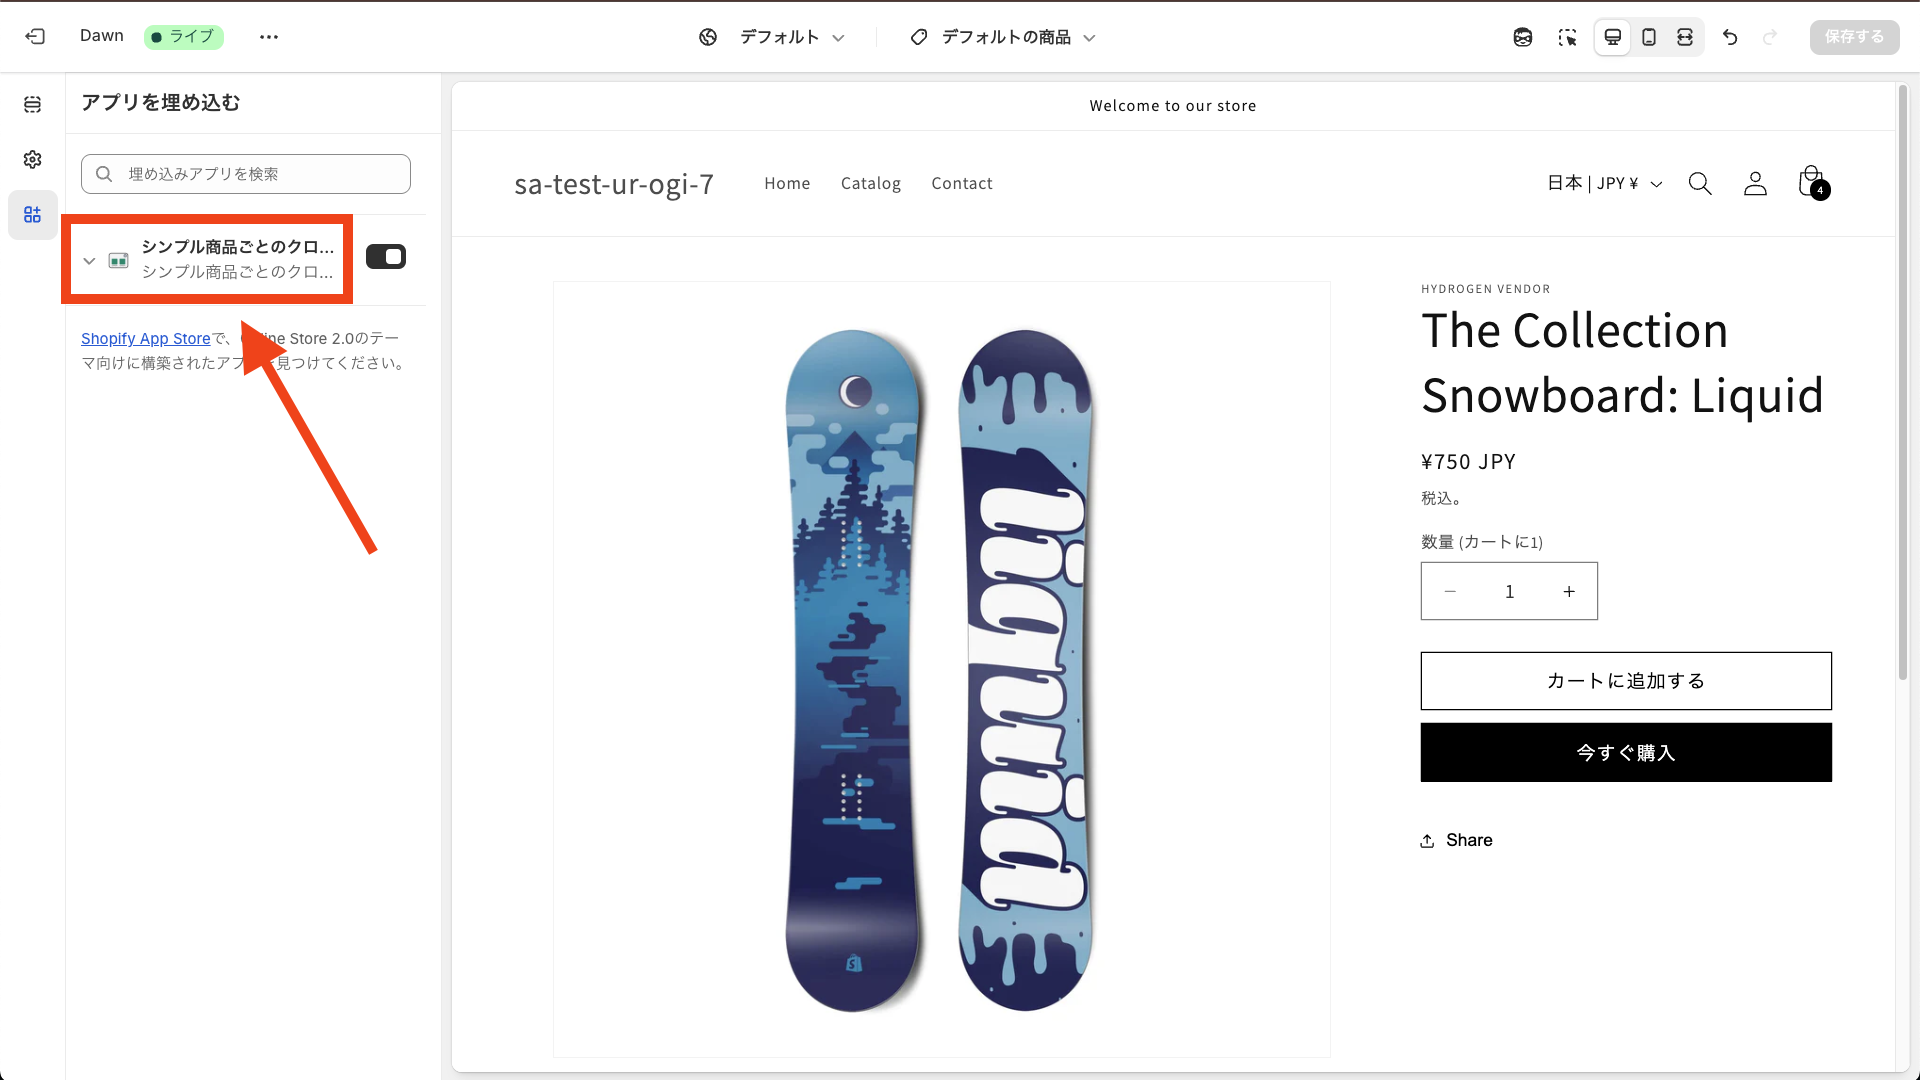Open the store cart bag icon

click(1811, 183)
